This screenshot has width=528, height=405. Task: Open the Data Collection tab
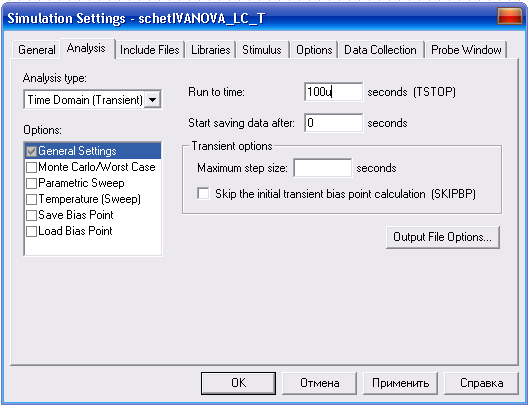pyautogui.click(x=381, y=50)
